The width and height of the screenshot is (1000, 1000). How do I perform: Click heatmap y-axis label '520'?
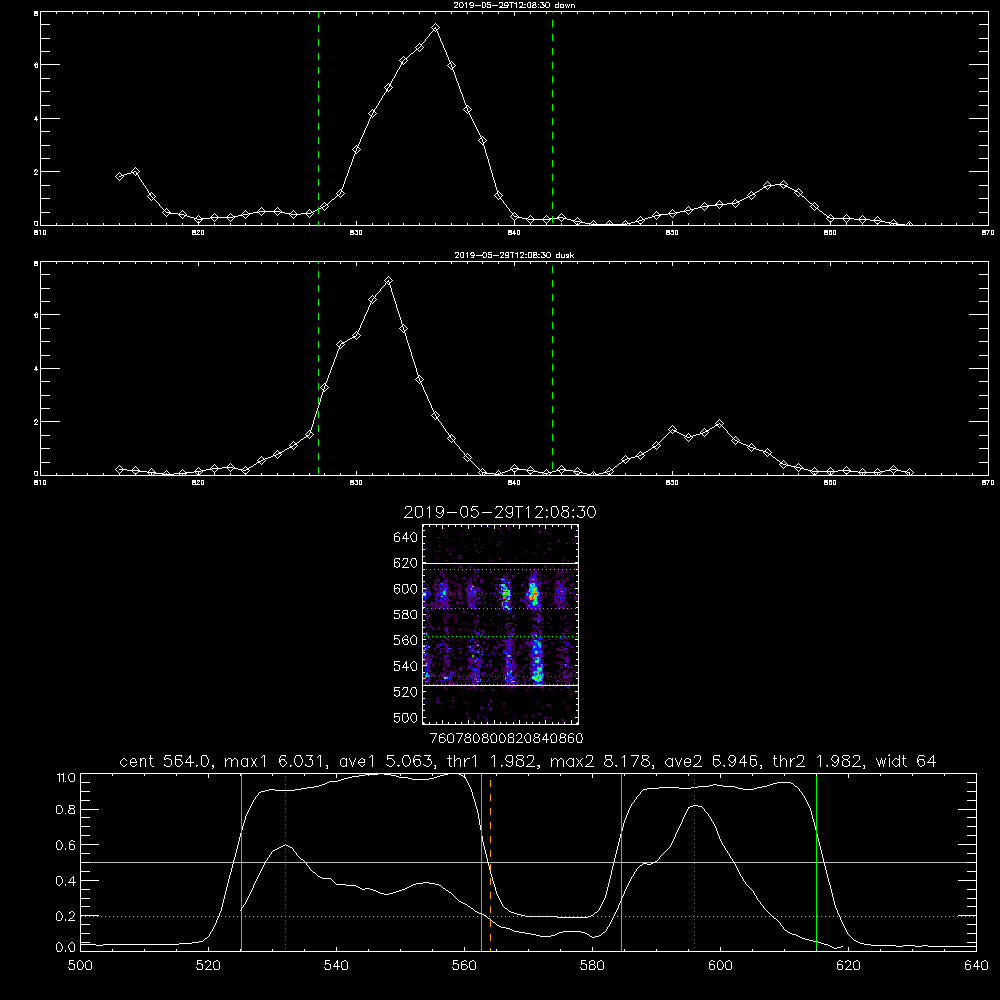click(x=406, y=692)
